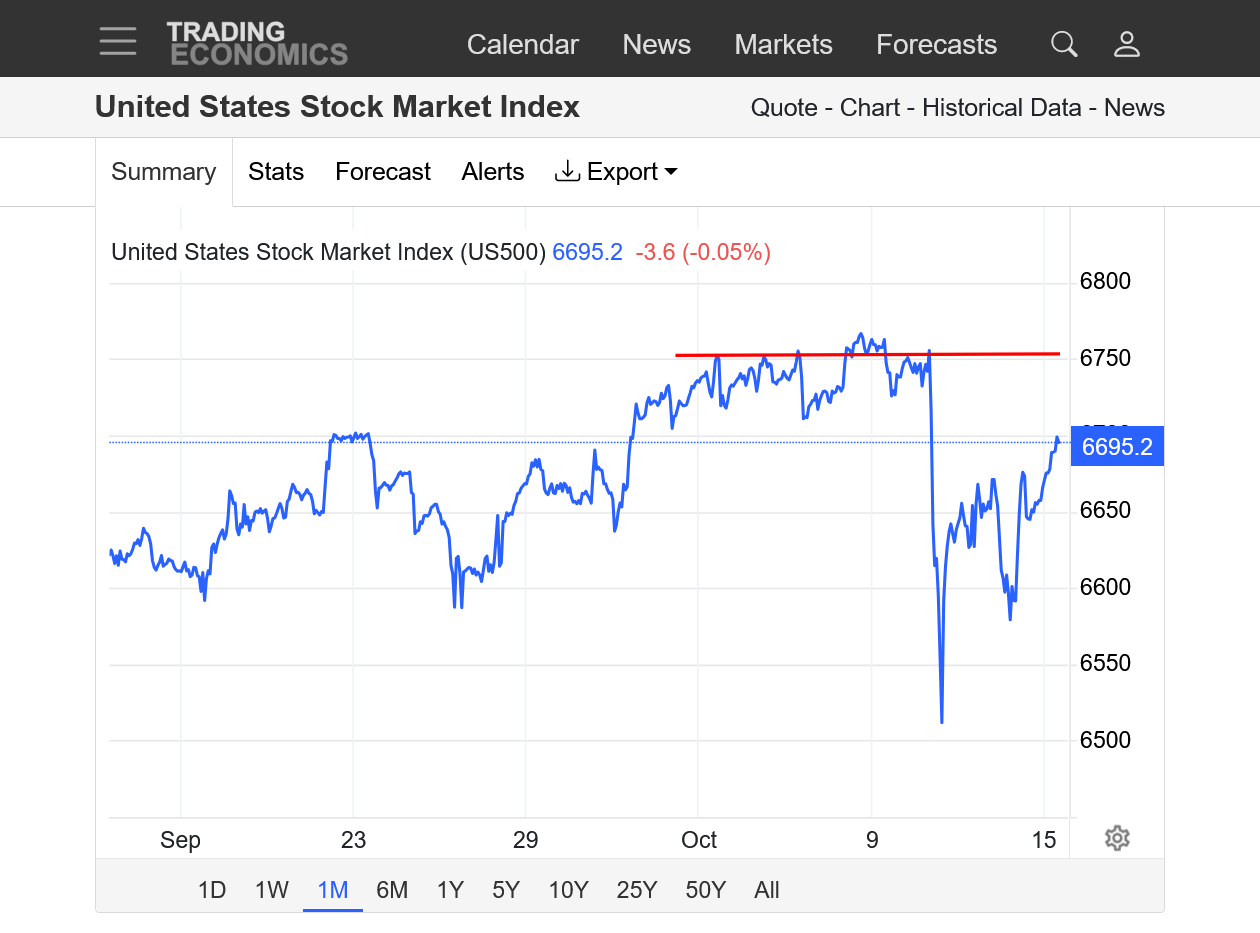
Task: Switch to the Forecast tab
Action: [x=383, y=172]
